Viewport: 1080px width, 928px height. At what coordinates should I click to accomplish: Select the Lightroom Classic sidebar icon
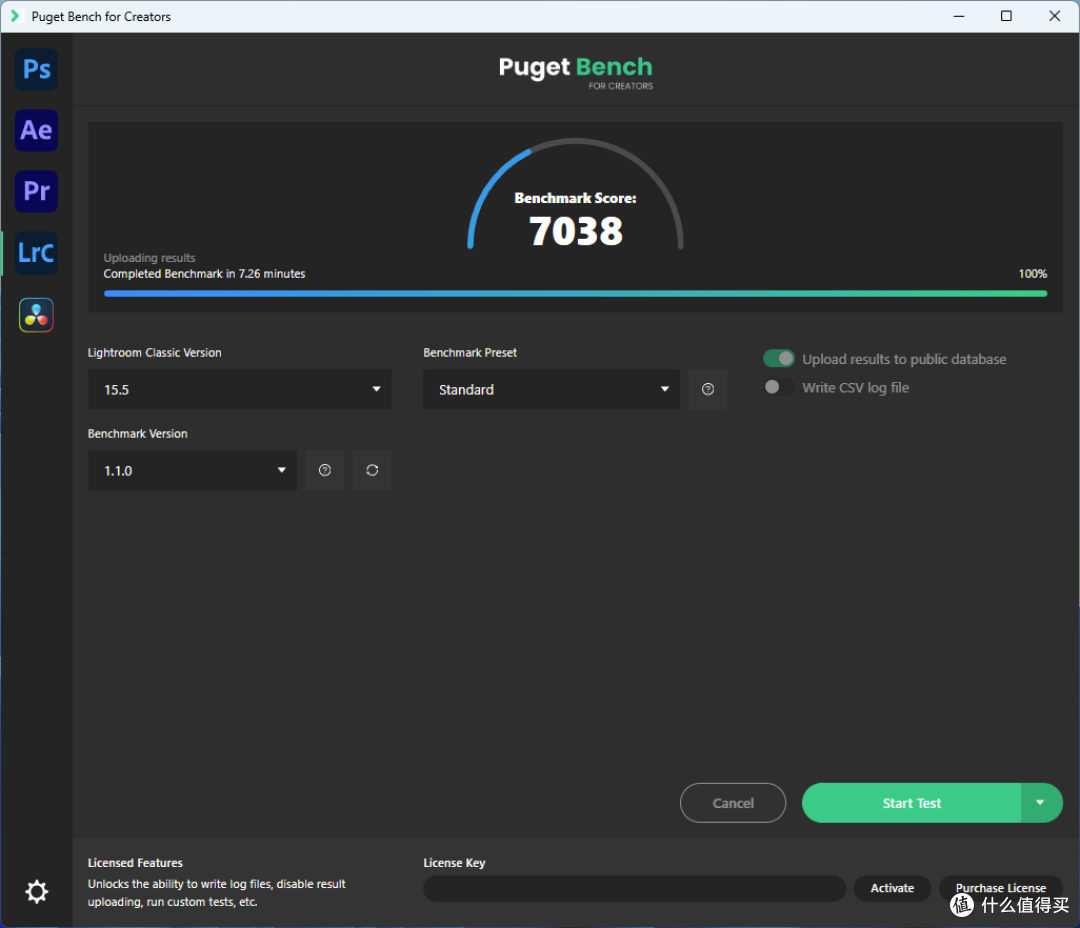point(37,253)
